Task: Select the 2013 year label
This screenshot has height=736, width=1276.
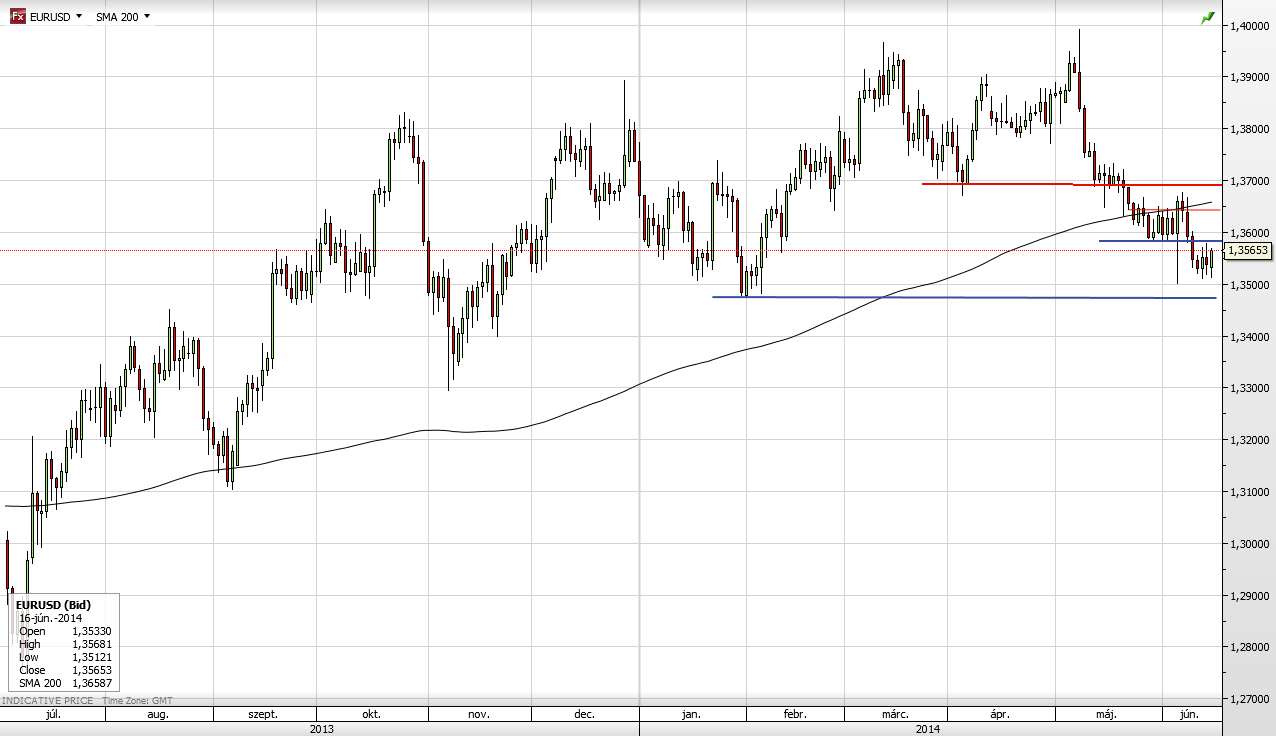Action: (x=322, y=729)
